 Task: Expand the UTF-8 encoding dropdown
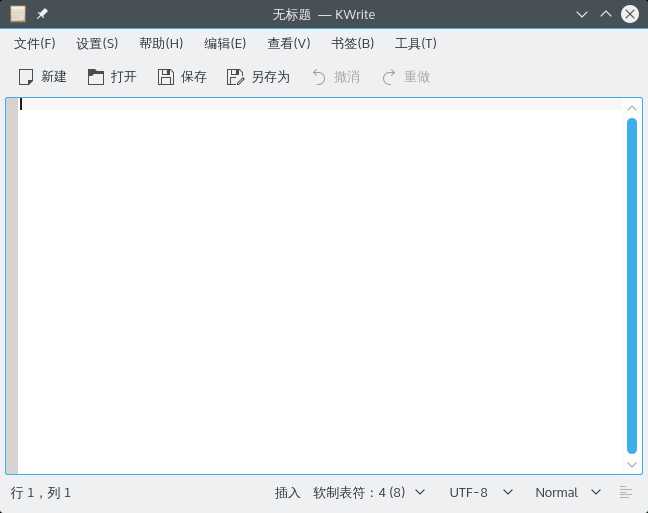[481, 493]
